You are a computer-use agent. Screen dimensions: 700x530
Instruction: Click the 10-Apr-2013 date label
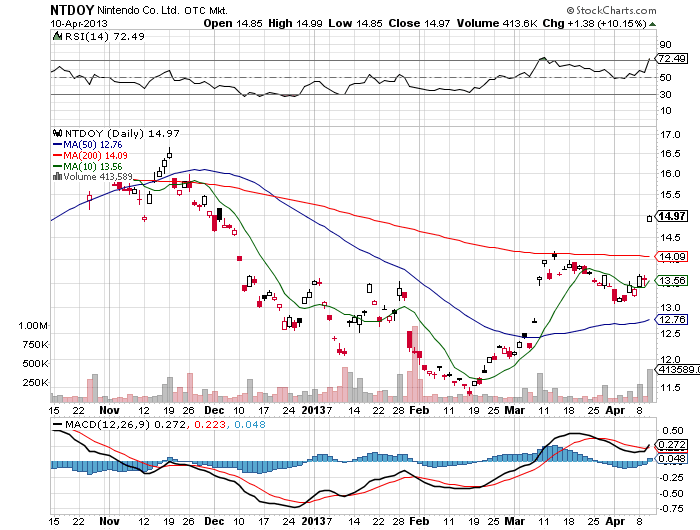coord(79,24)
